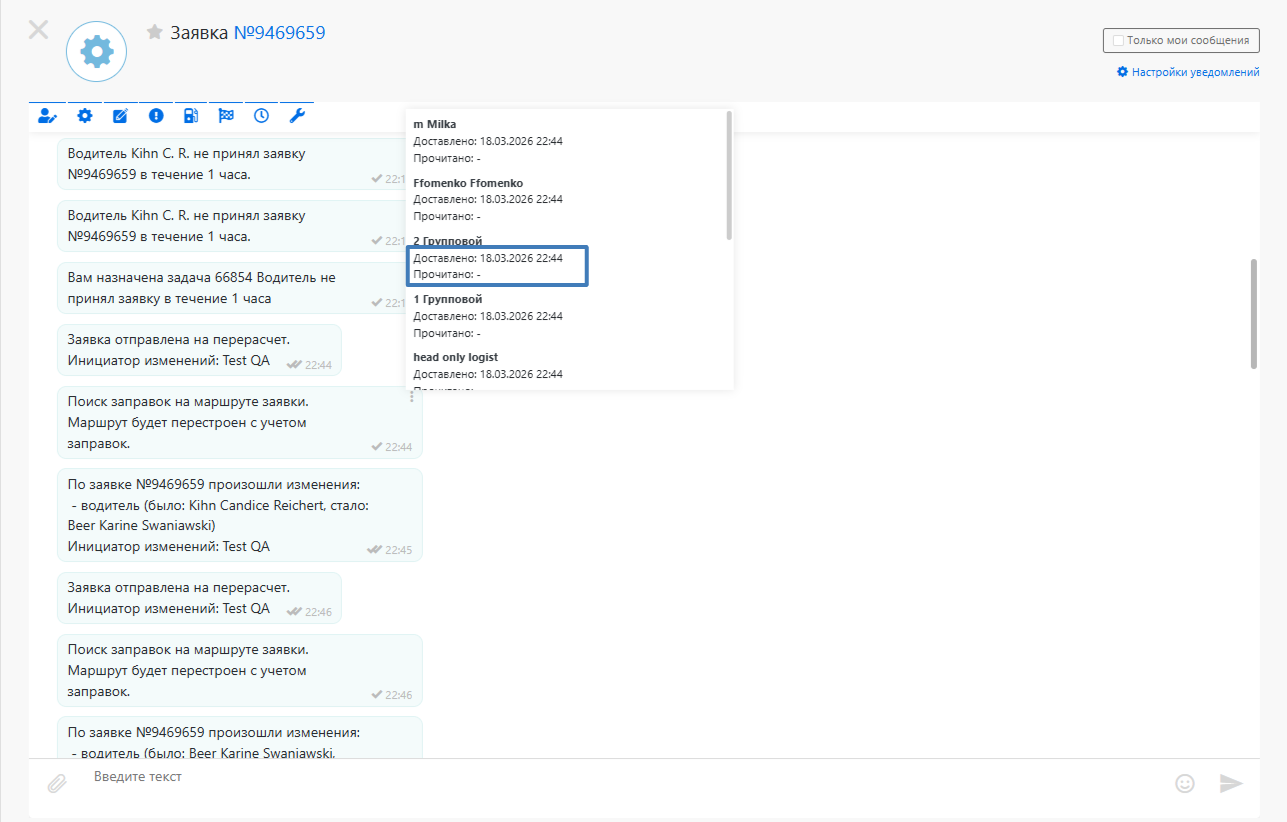The image size is (1287, 822).
Task: Open the three-dot menu of the 22:44 fuel search message
Action: coord(411,397)
